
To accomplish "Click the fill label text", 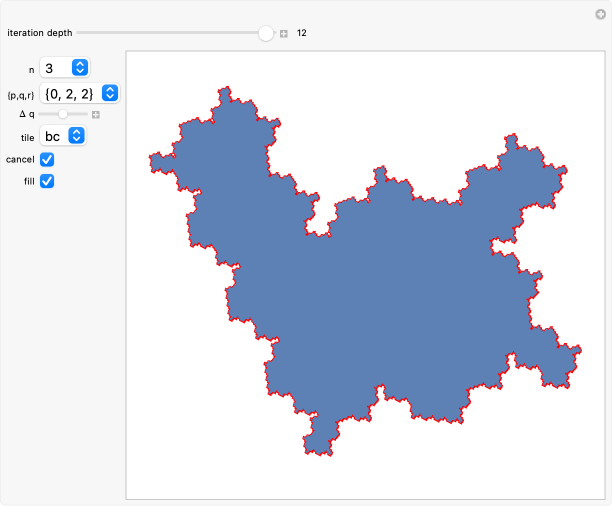I will click(29, 181).
